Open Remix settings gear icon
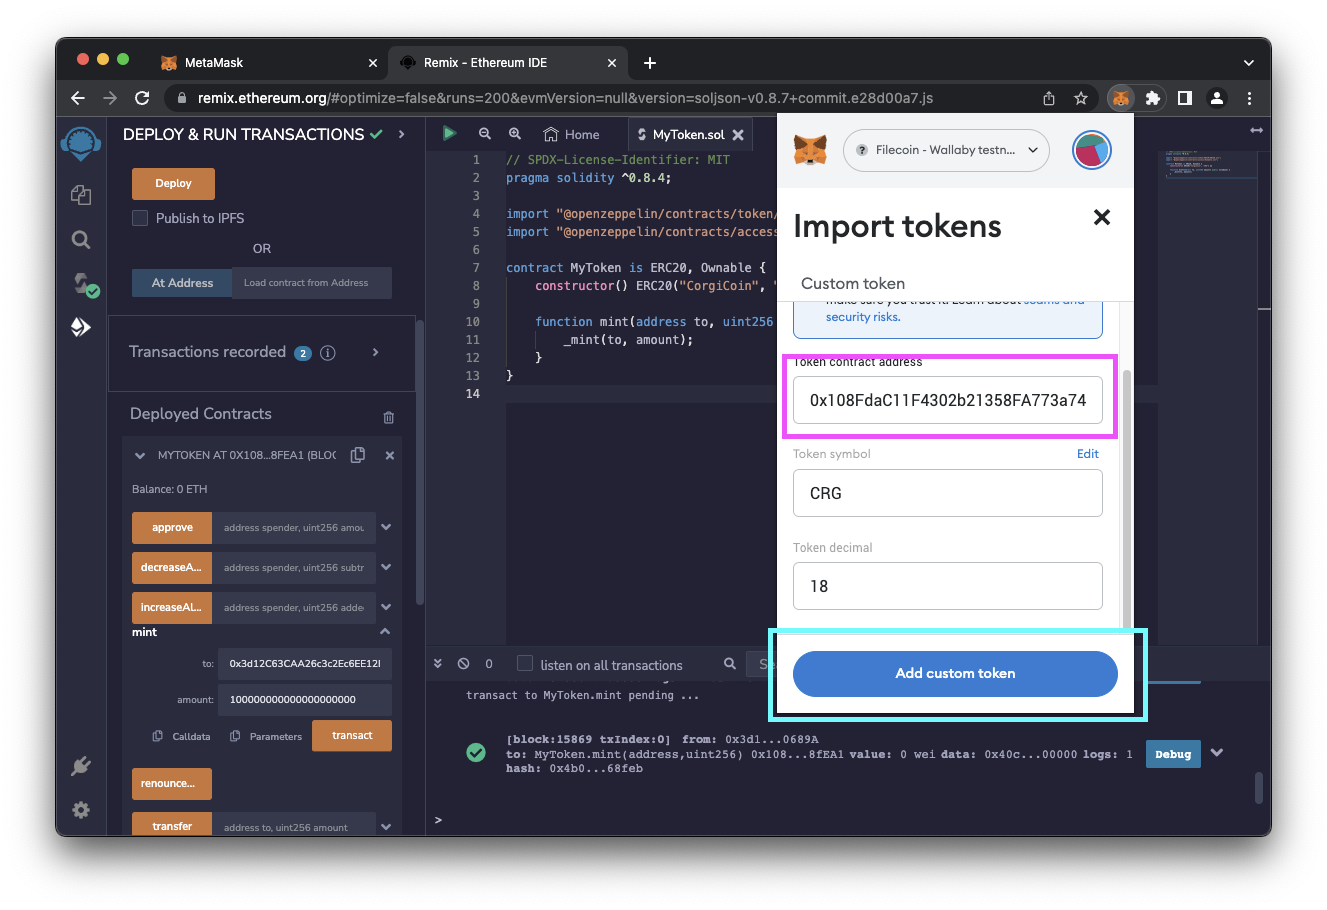The image size is (1327, 910). pos(81,810)
